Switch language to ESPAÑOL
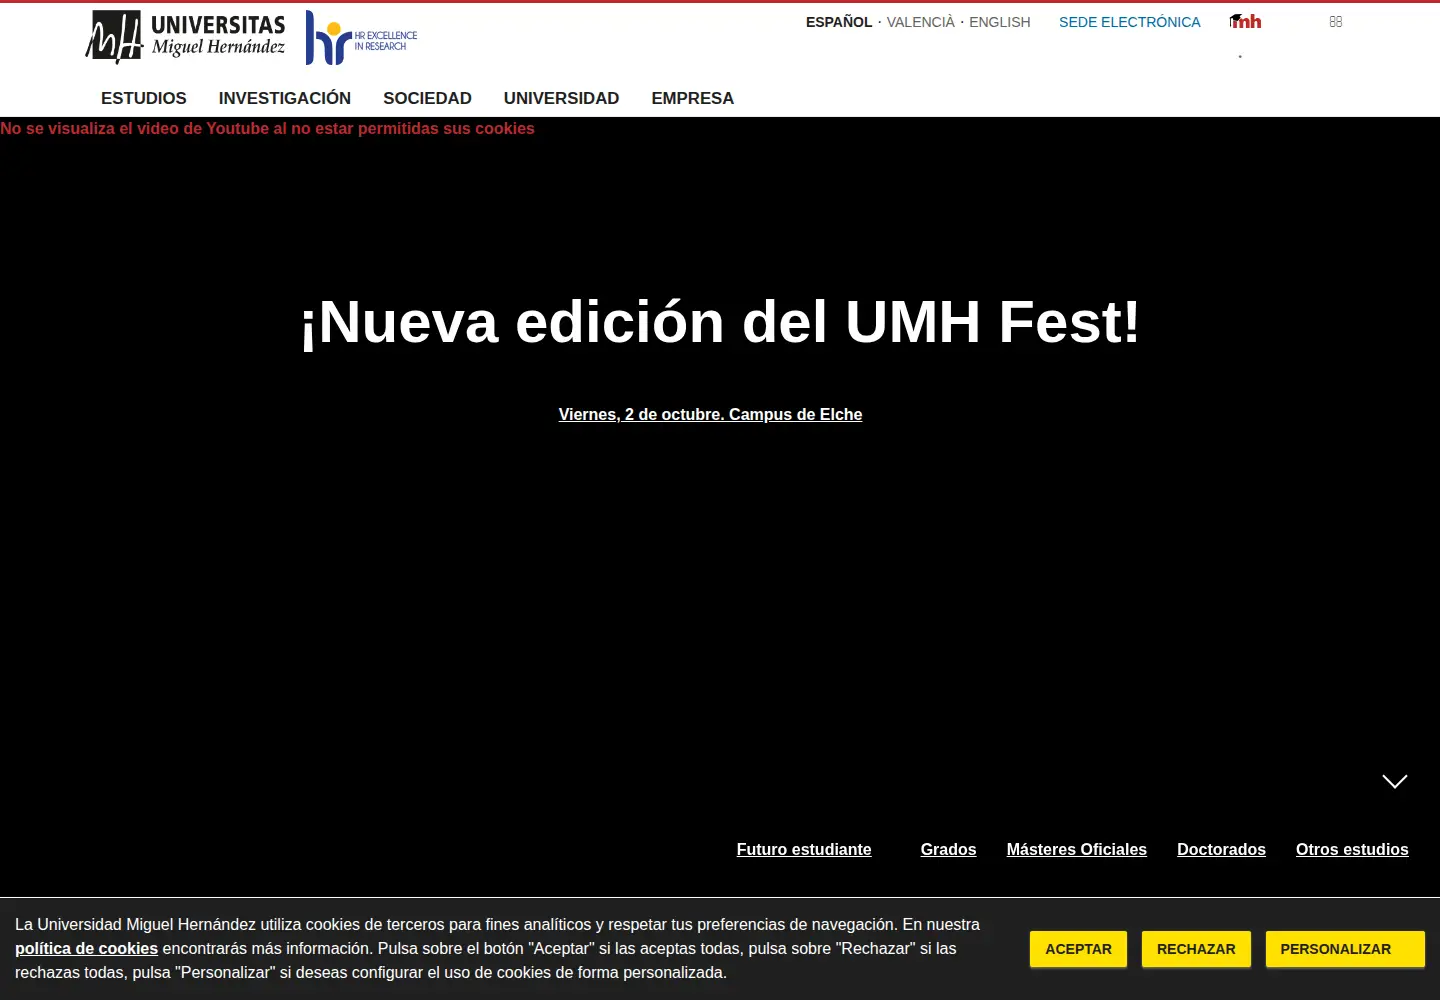 point(839,22)
